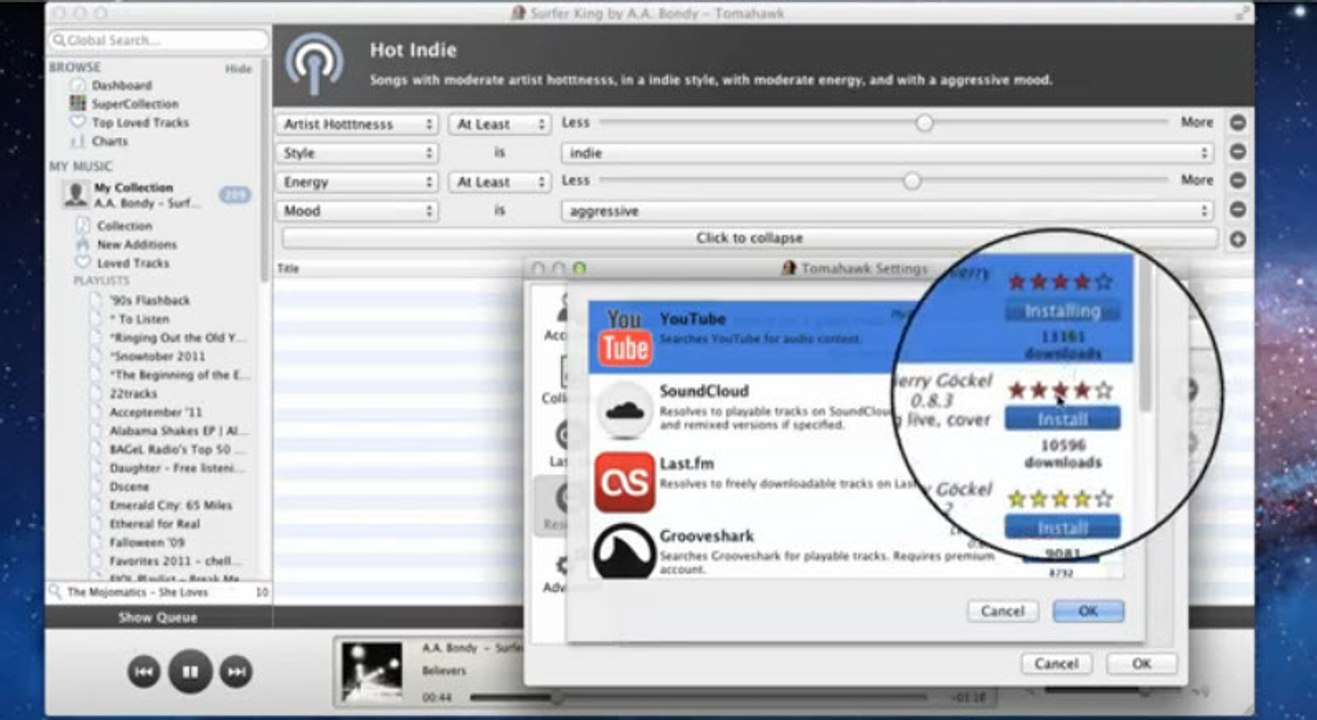Remove the Mood filter row
Viewport: 1317px width, 720px height.
[x=1237, y=211]
